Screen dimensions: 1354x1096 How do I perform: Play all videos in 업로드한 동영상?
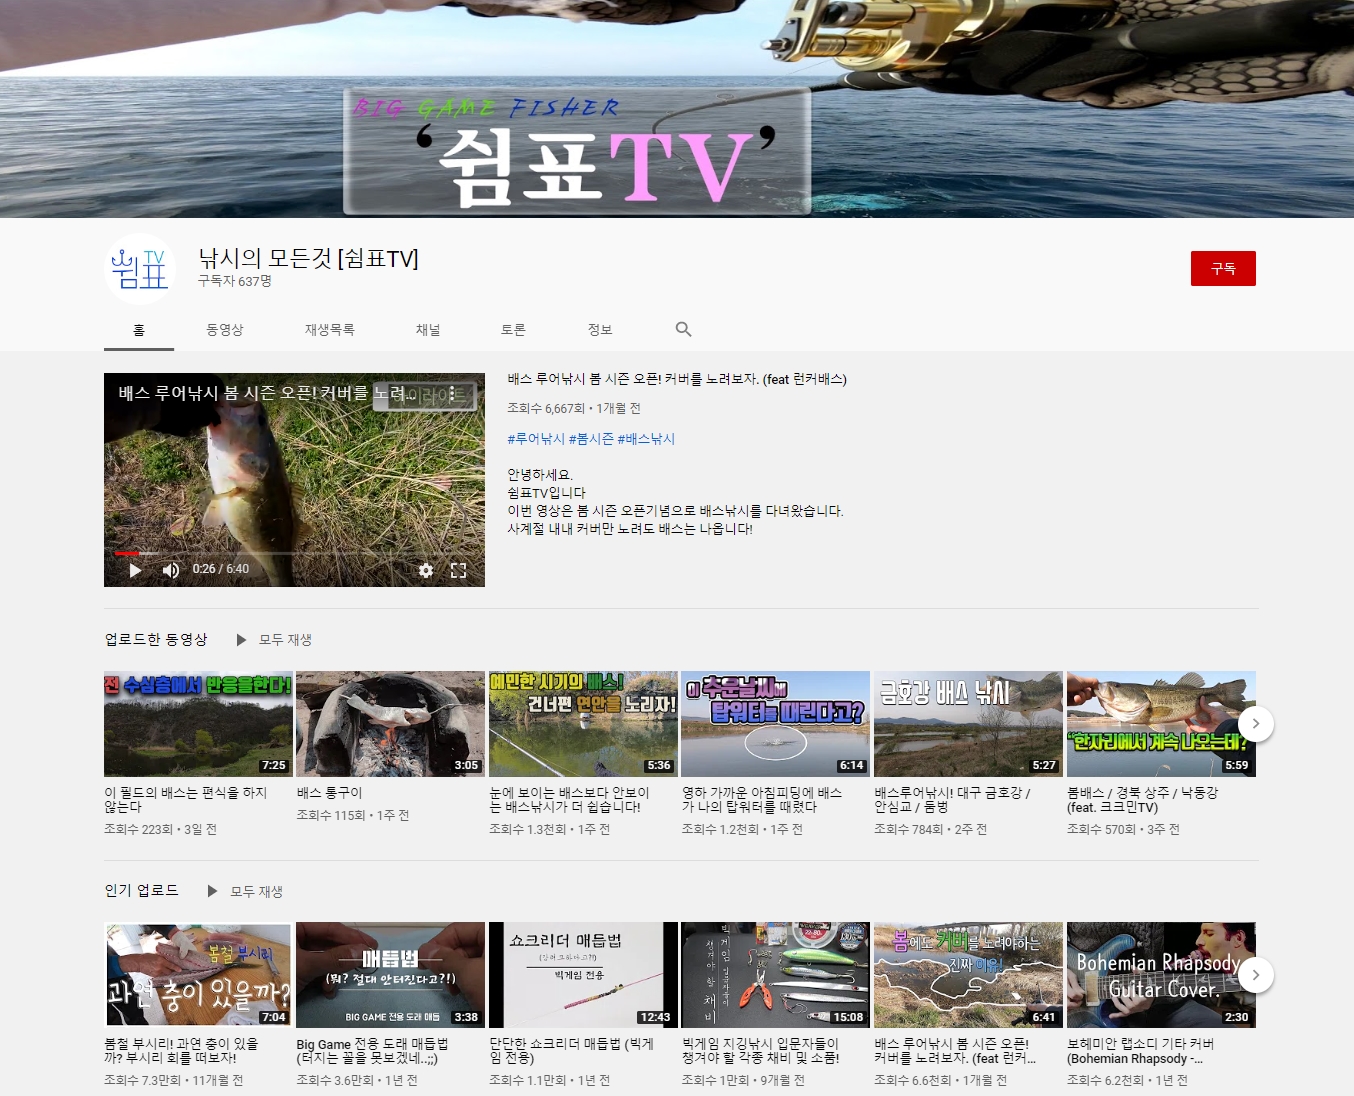pyautogui.click(x=275, y=640)
